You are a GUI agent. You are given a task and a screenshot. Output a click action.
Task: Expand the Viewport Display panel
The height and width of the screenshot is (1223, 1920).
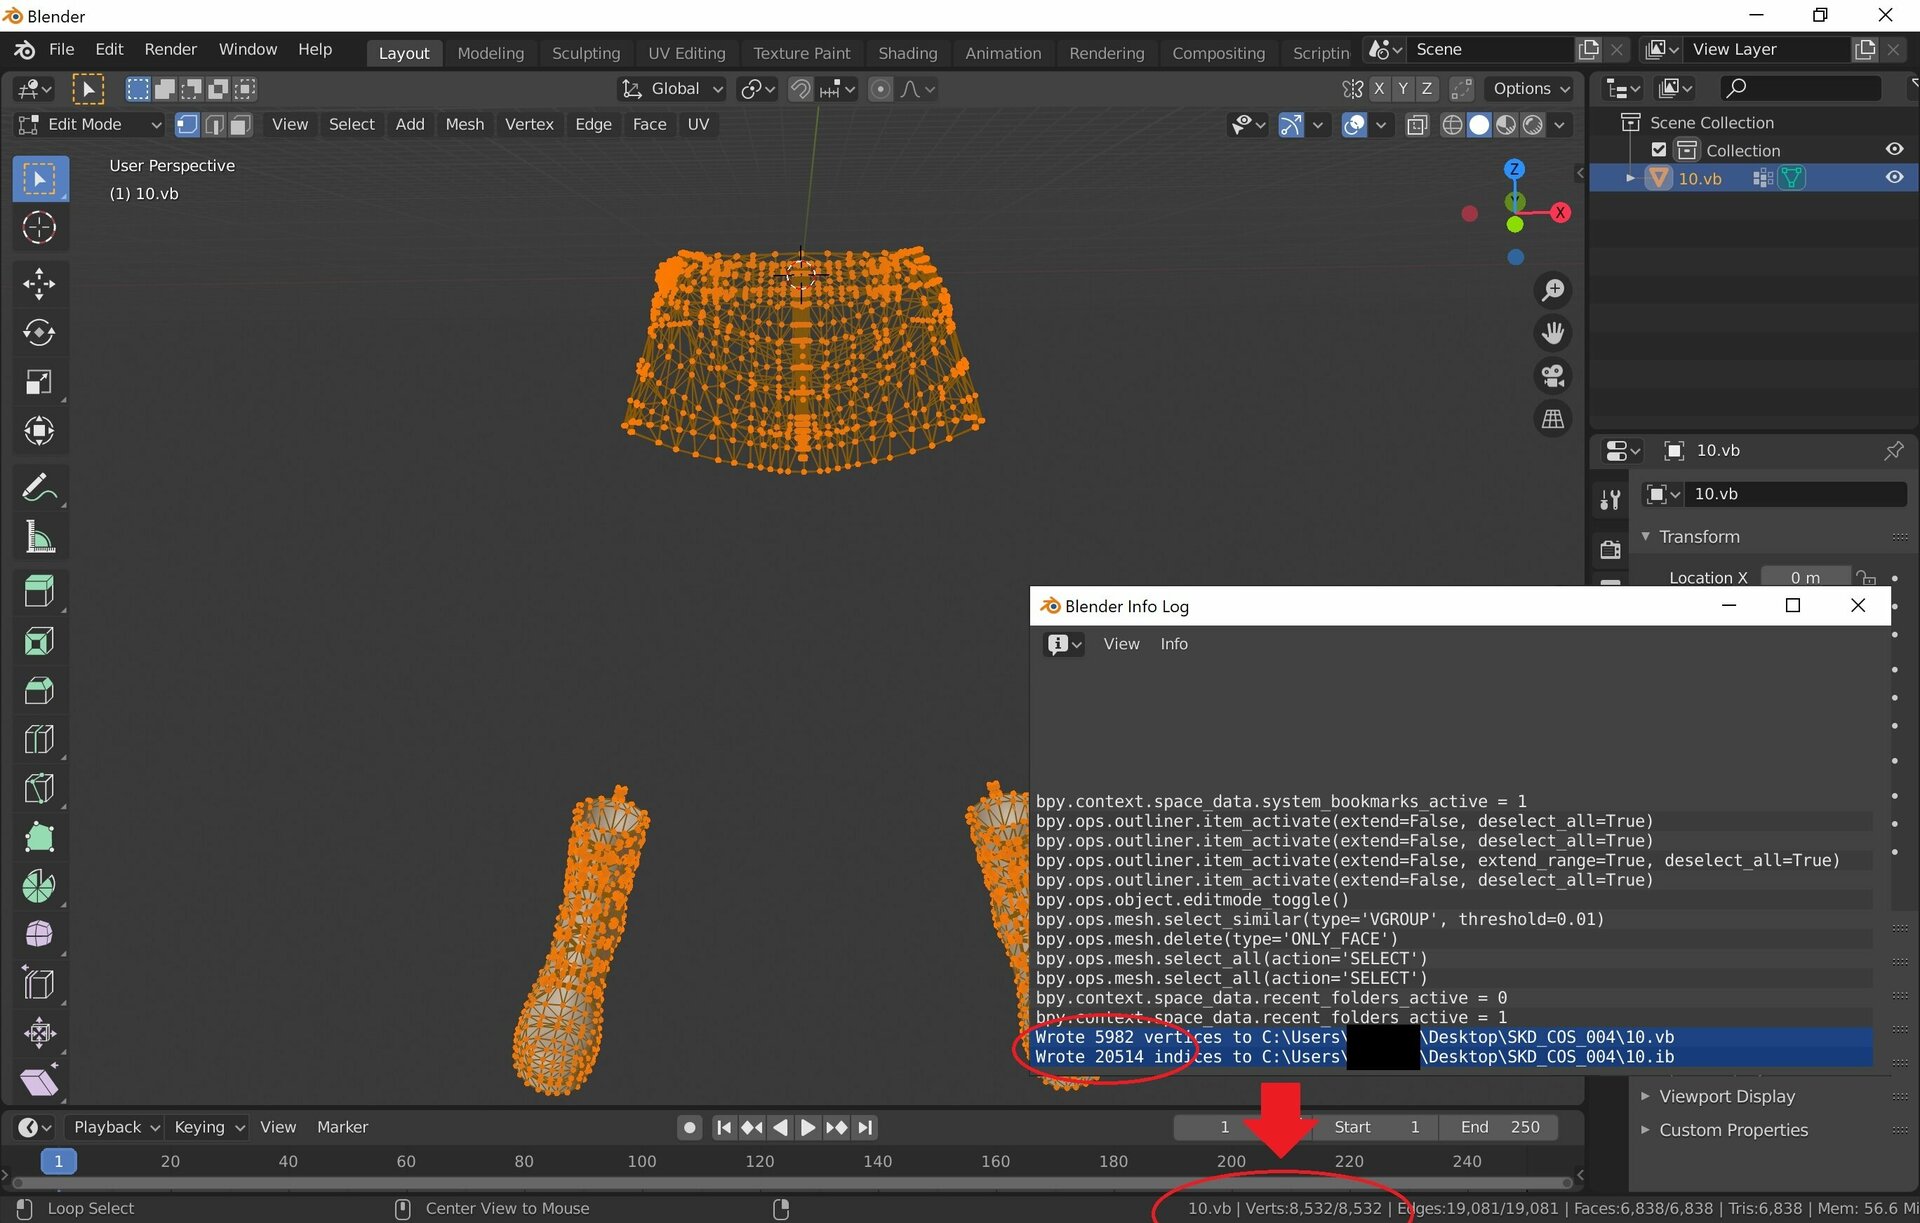tap(1726, 1096)
